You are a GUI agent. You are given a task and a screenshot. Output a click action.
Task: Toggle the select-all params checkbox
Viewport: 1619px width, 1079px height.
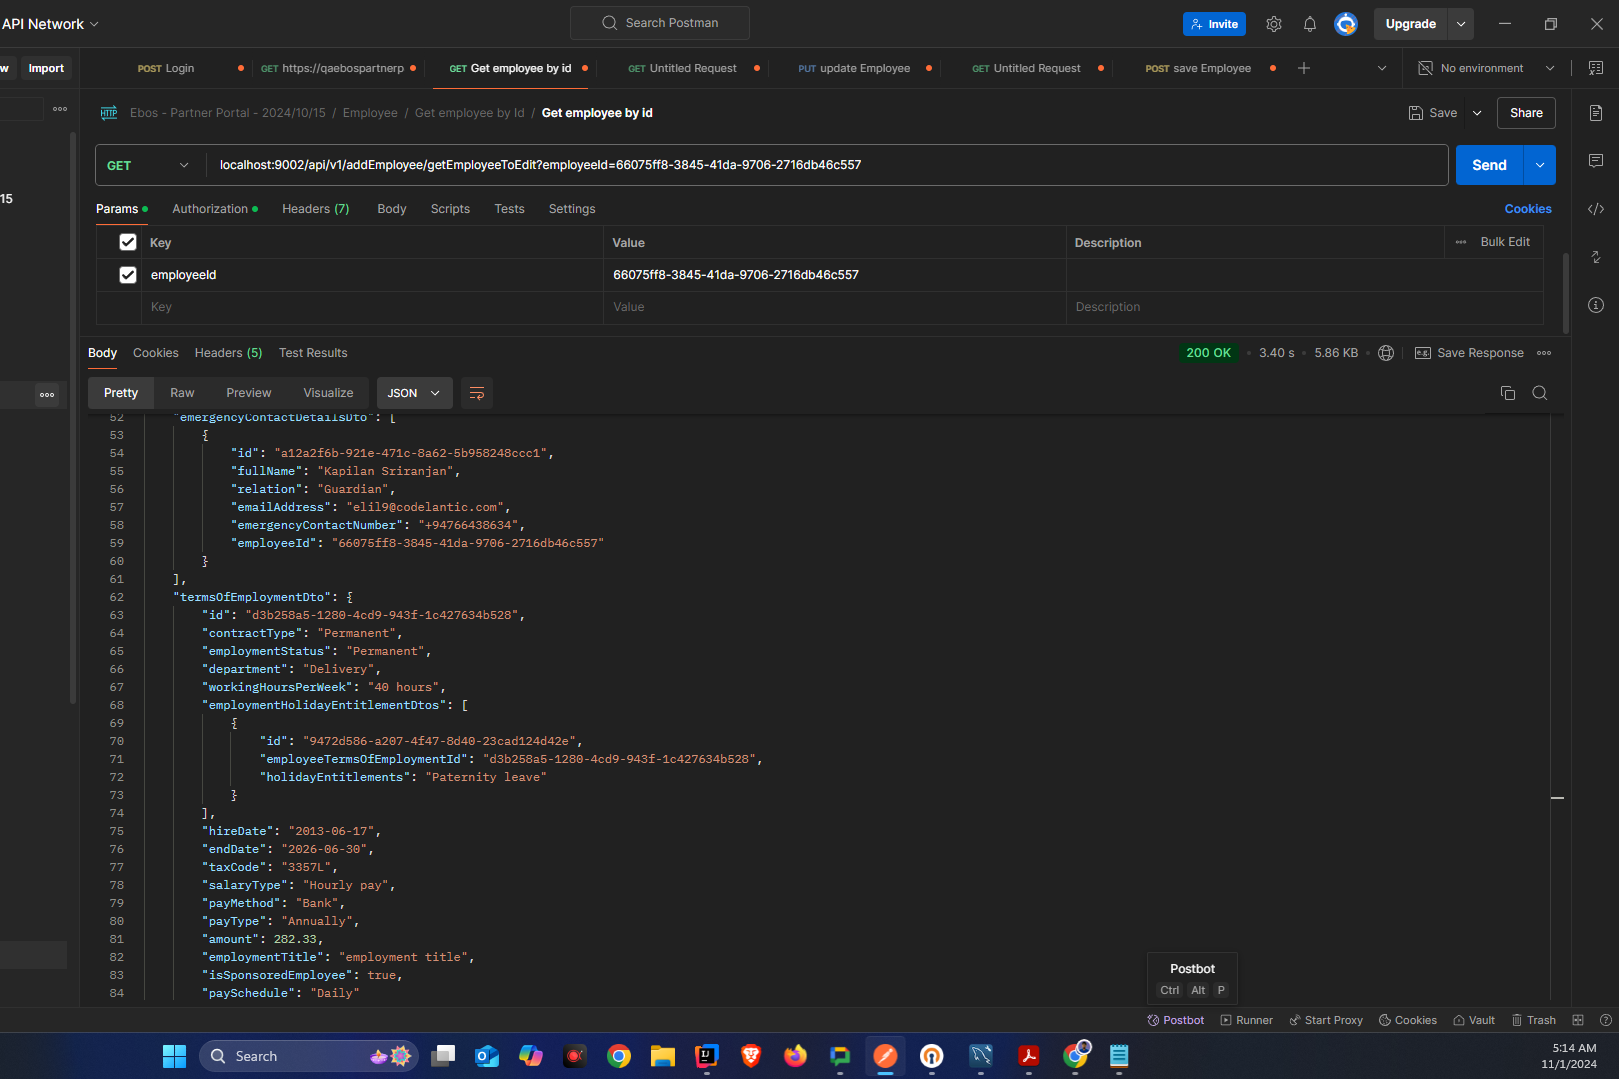click(x=128, y=242)
